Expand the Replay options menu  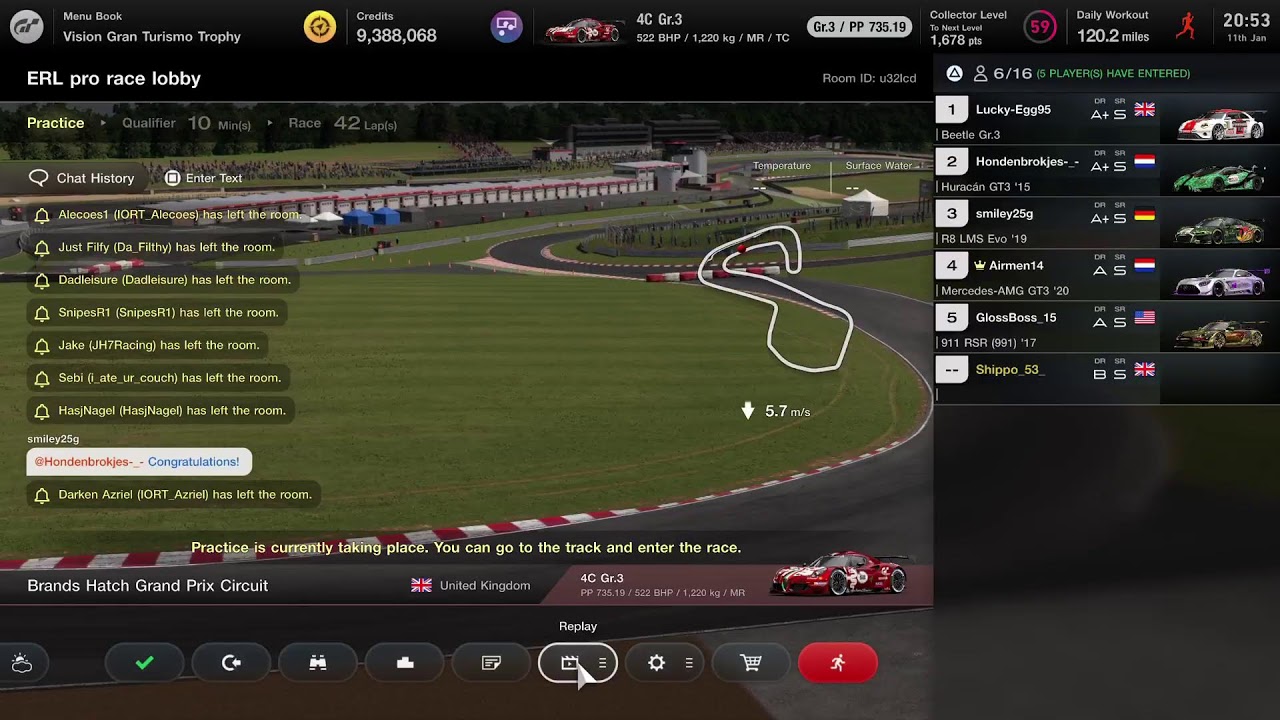pos(602,663)
